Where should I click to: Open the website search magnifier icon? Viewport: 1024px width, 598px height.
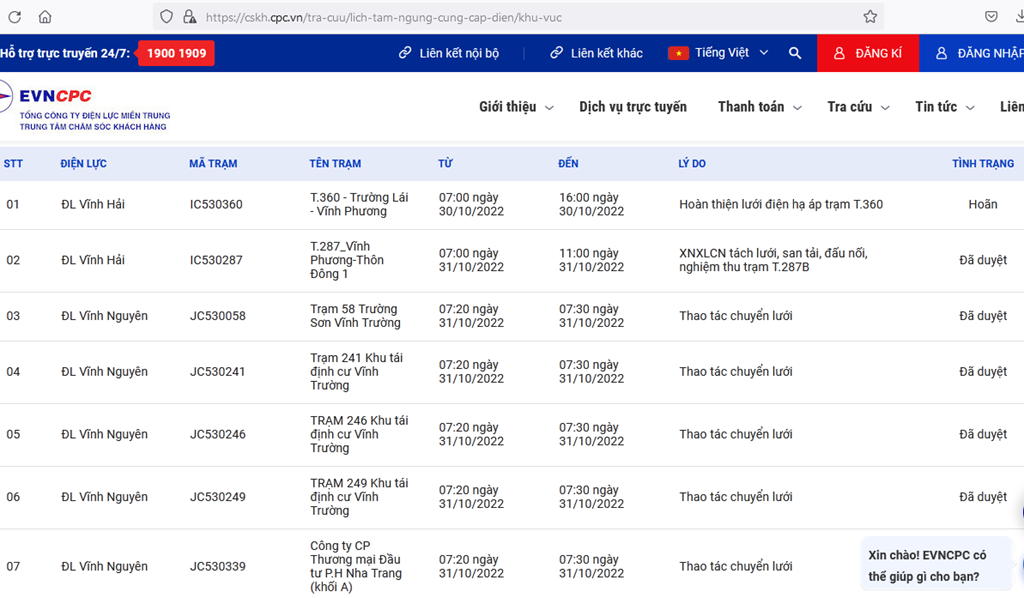coord(795,53)
